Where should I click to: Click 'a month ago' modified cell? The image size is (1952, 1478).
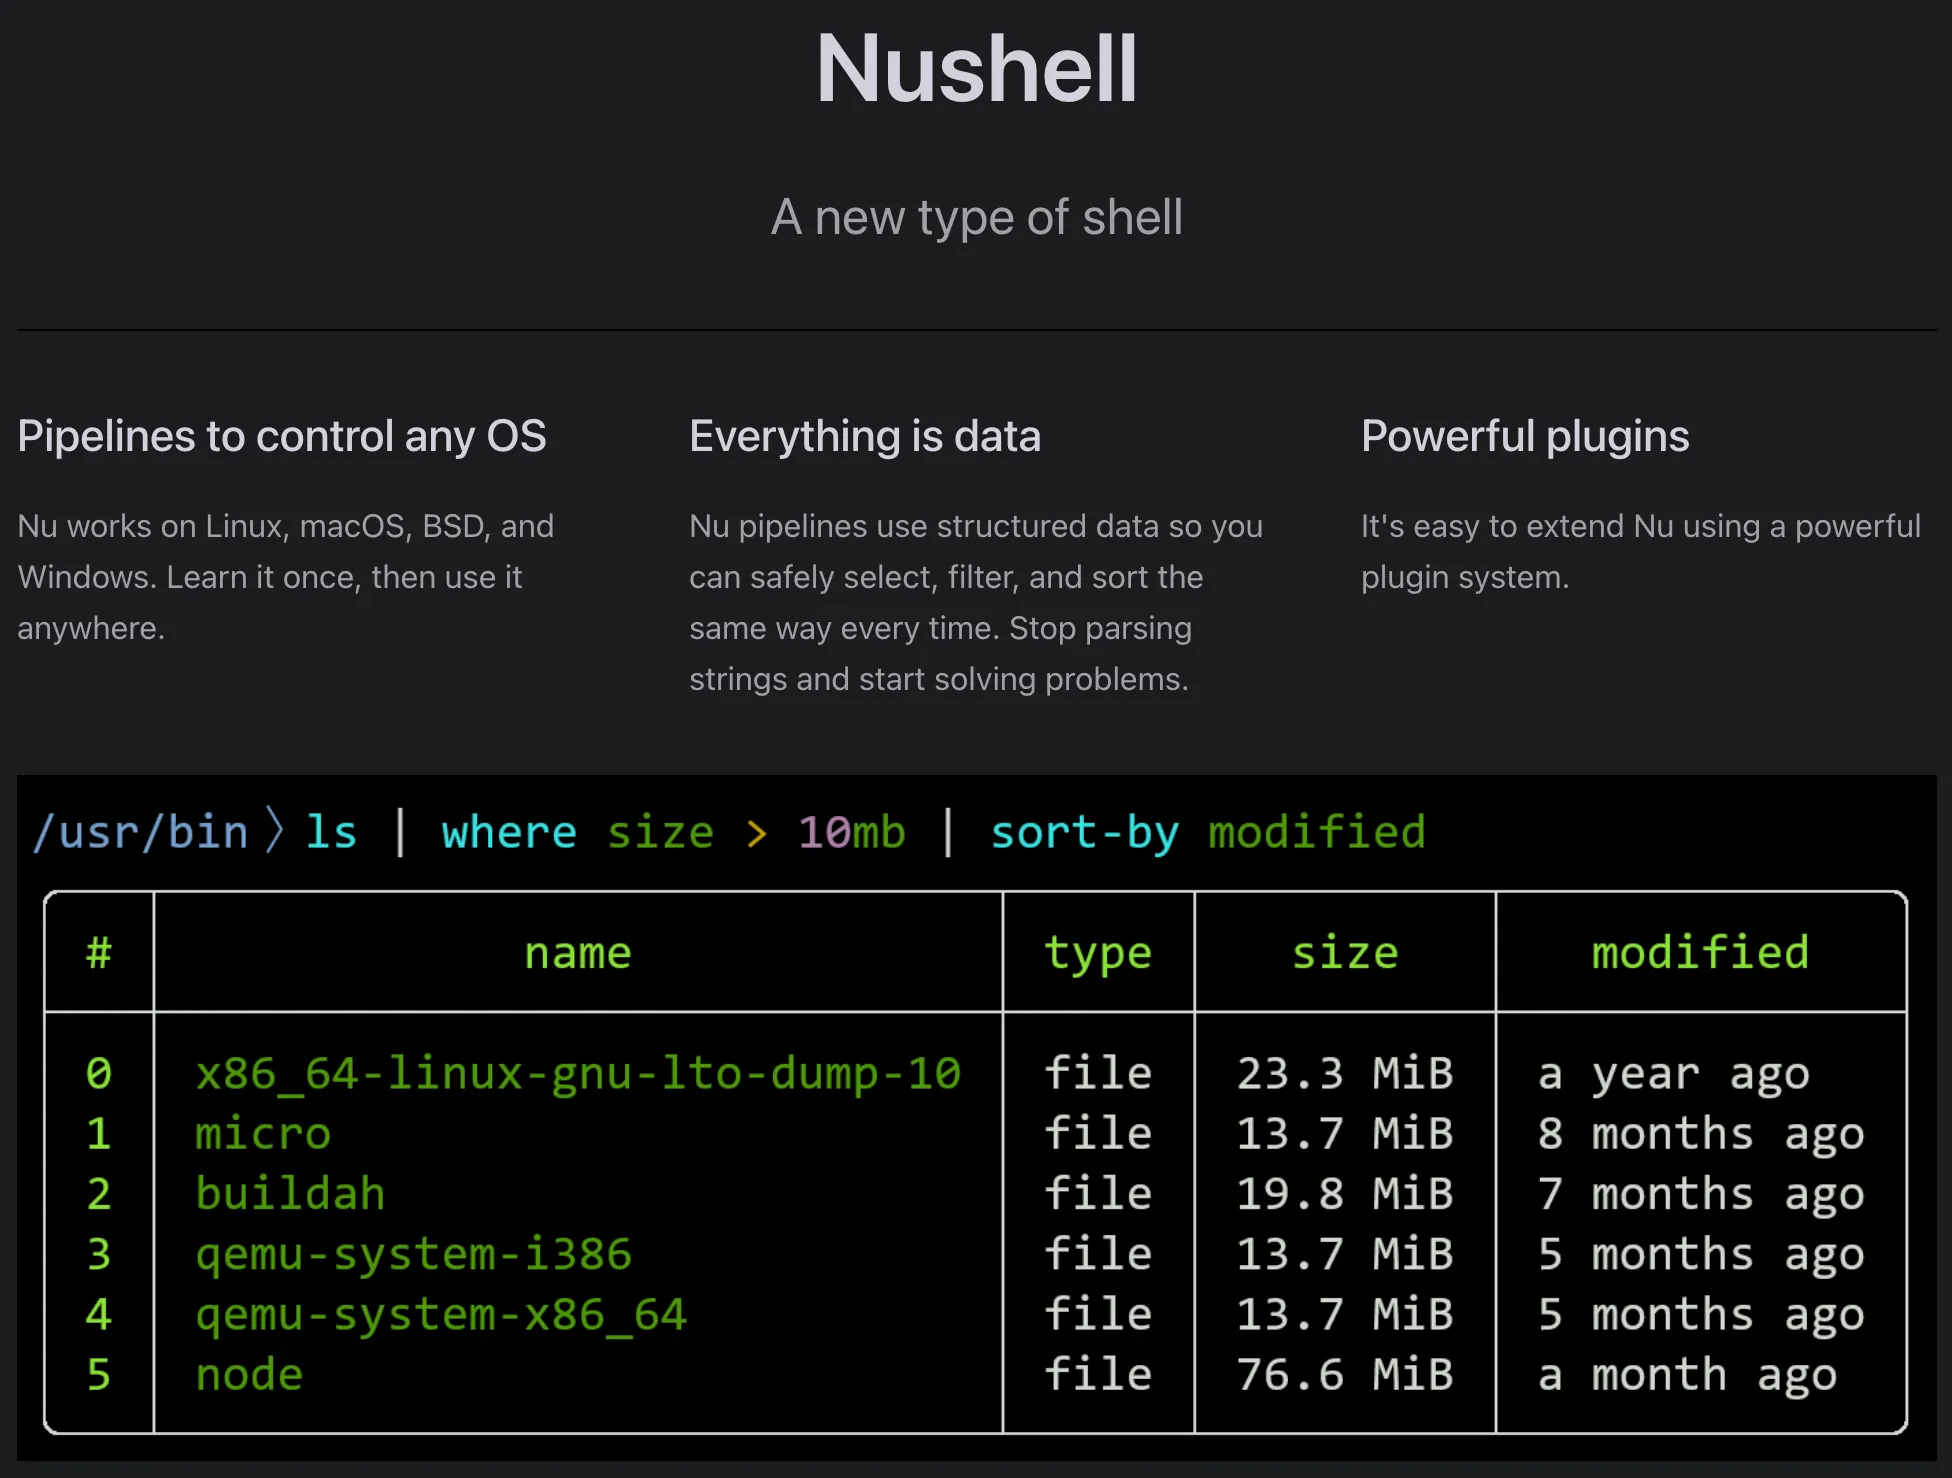(1688, 1376)
